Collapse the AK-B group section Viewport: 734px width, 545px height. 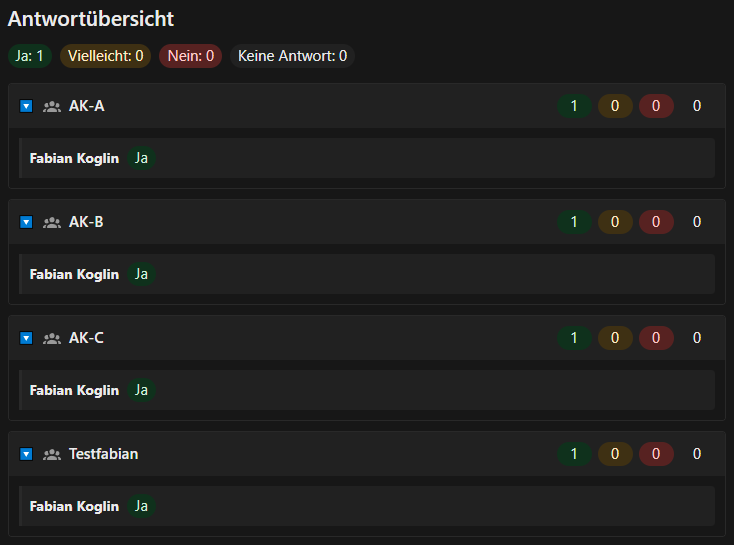(x=26, y=222)
